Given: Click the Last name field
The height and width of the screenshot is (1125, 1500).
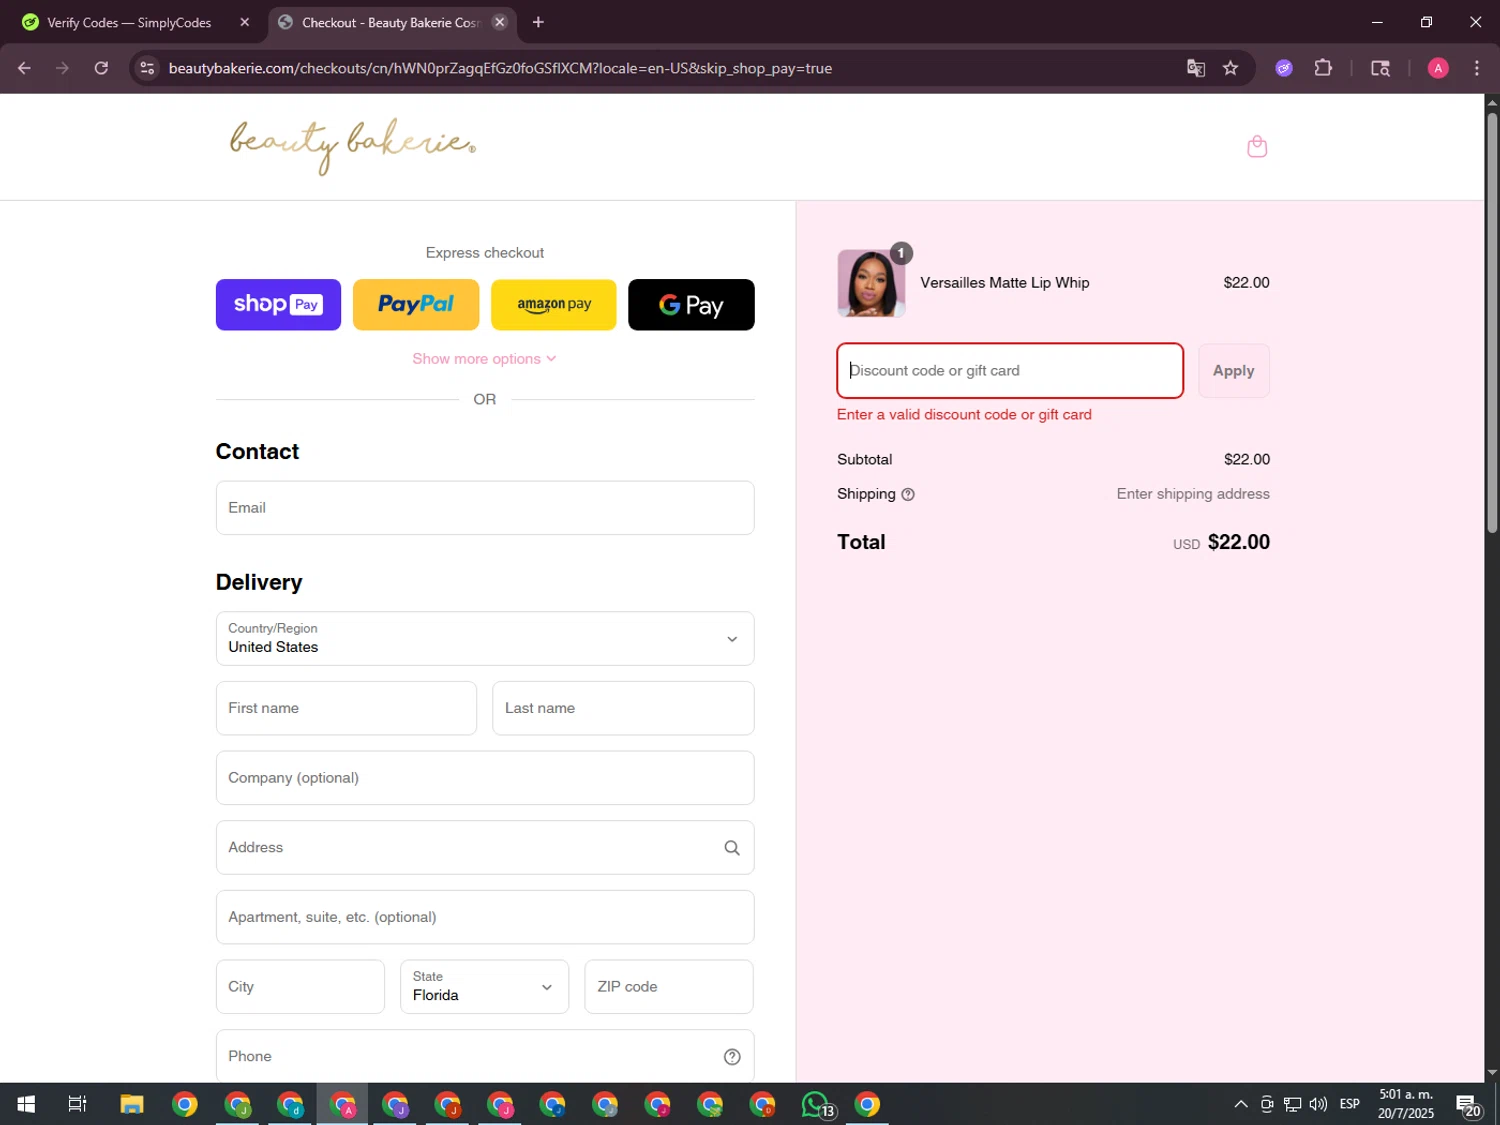Looking at the screenshot, I should 623,708.
